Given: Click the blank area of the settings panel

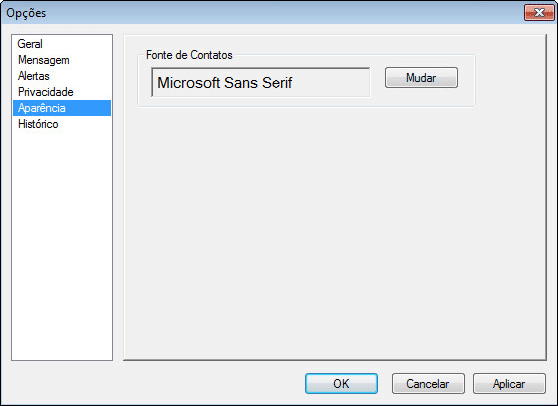Looking at the screenshot, I should (335, 231).
